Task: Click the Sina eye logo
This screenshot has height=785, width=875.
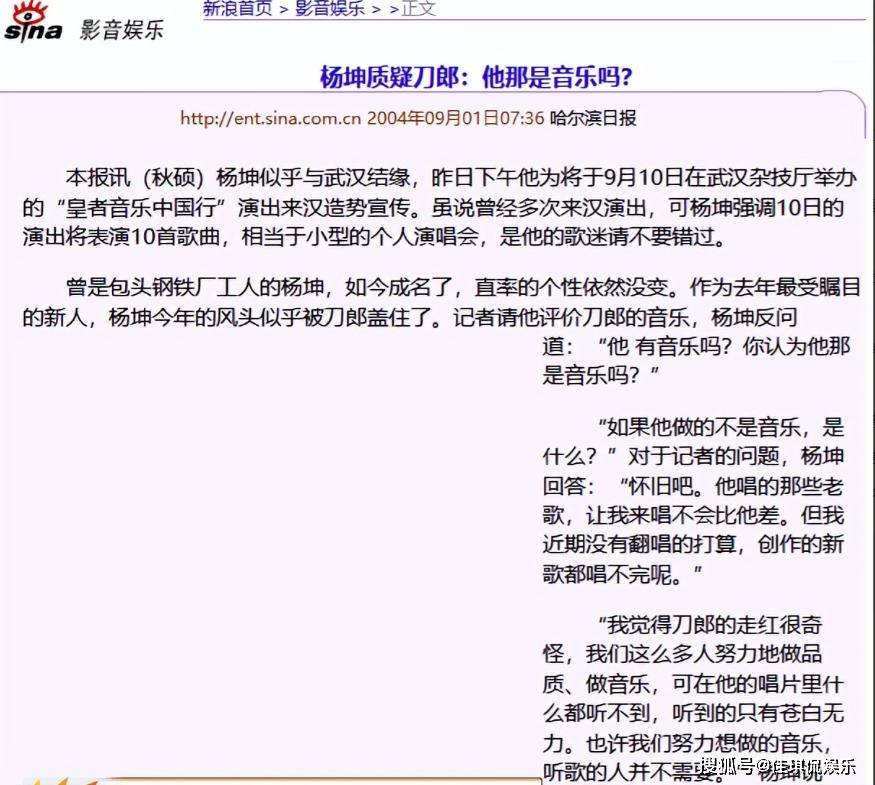Action: tap(32, 23)
